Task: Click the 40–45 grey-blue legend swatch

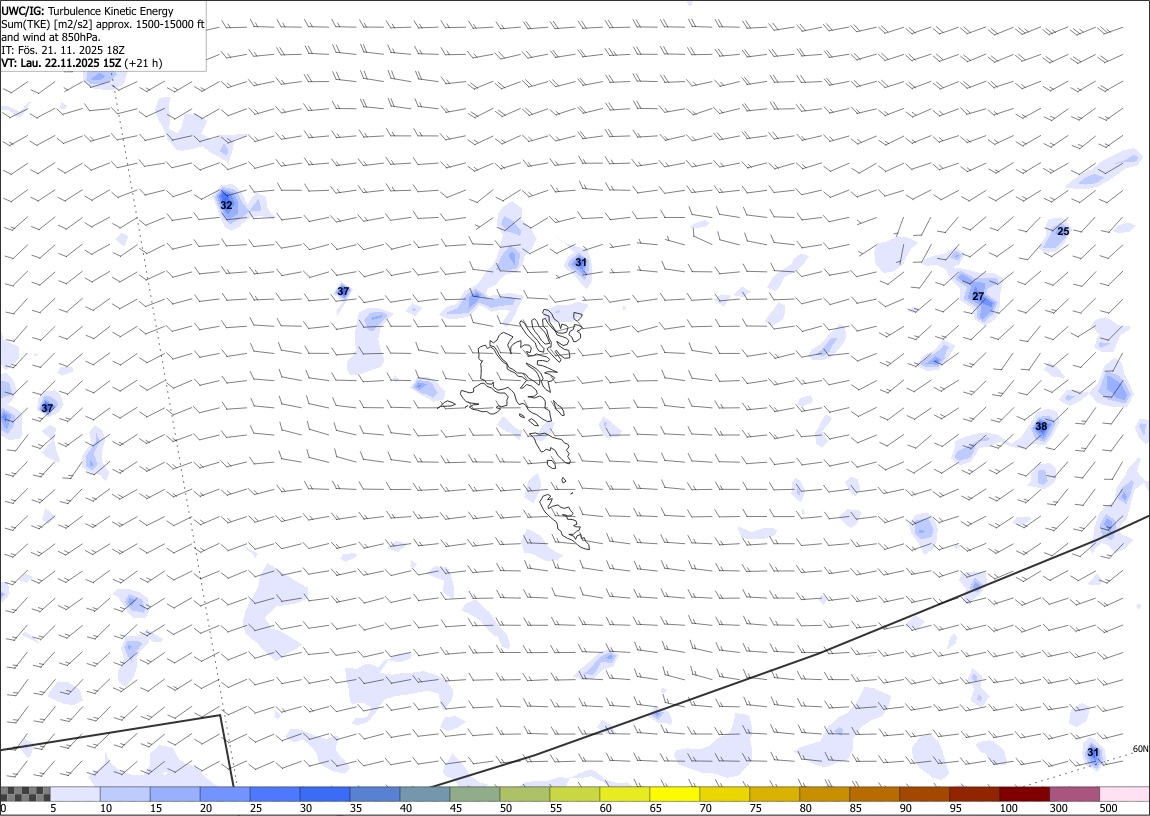Action: (425, 794)
